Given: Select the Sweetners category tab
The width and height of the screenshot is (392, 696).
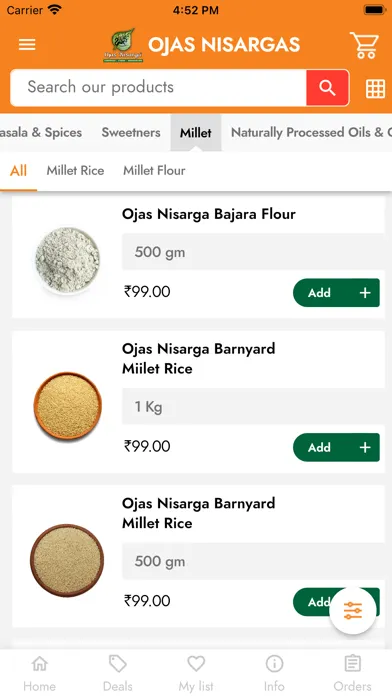Looking at the screenshot, I should 131,132.
